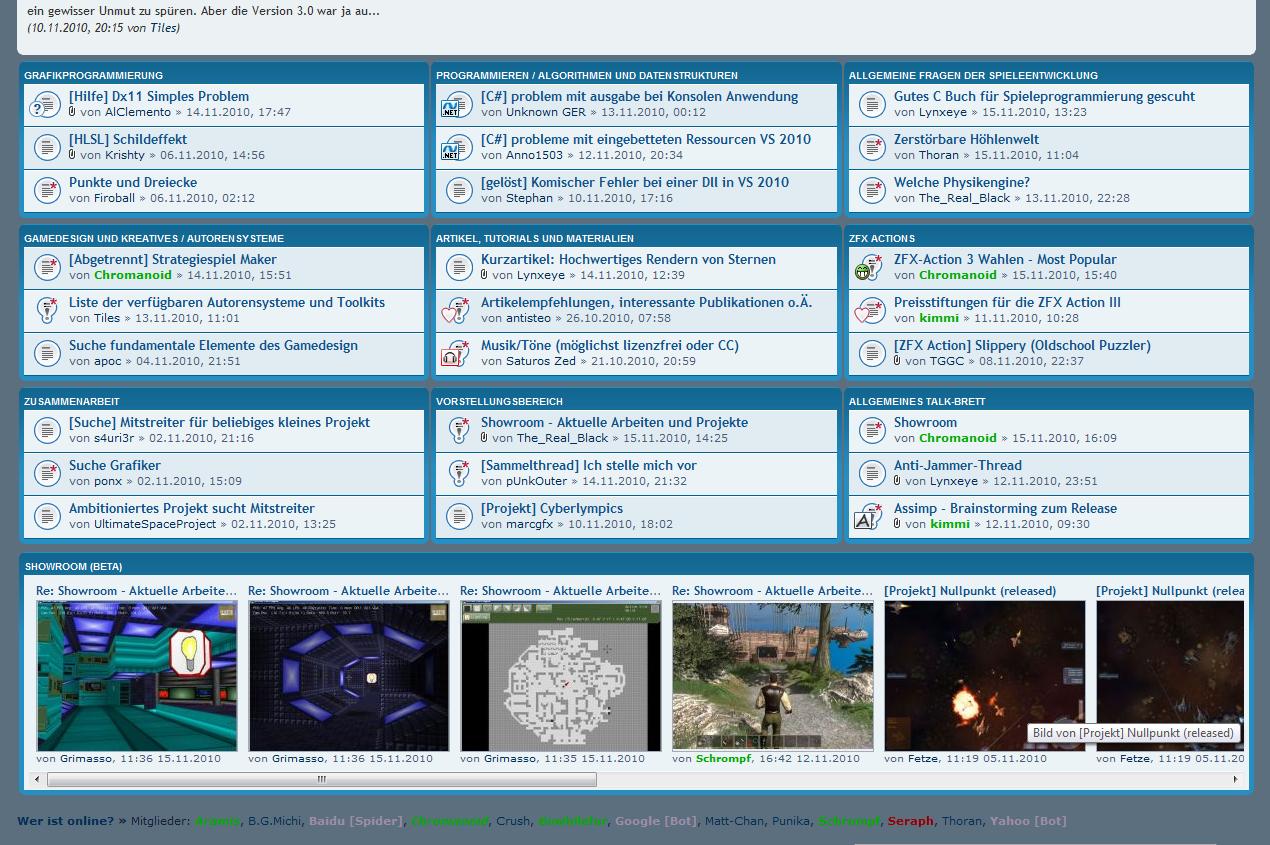The height and width of the screenshot is (845, 1270).
Task: Click the showroom scroll left arrow
Action: pos(37,779)
